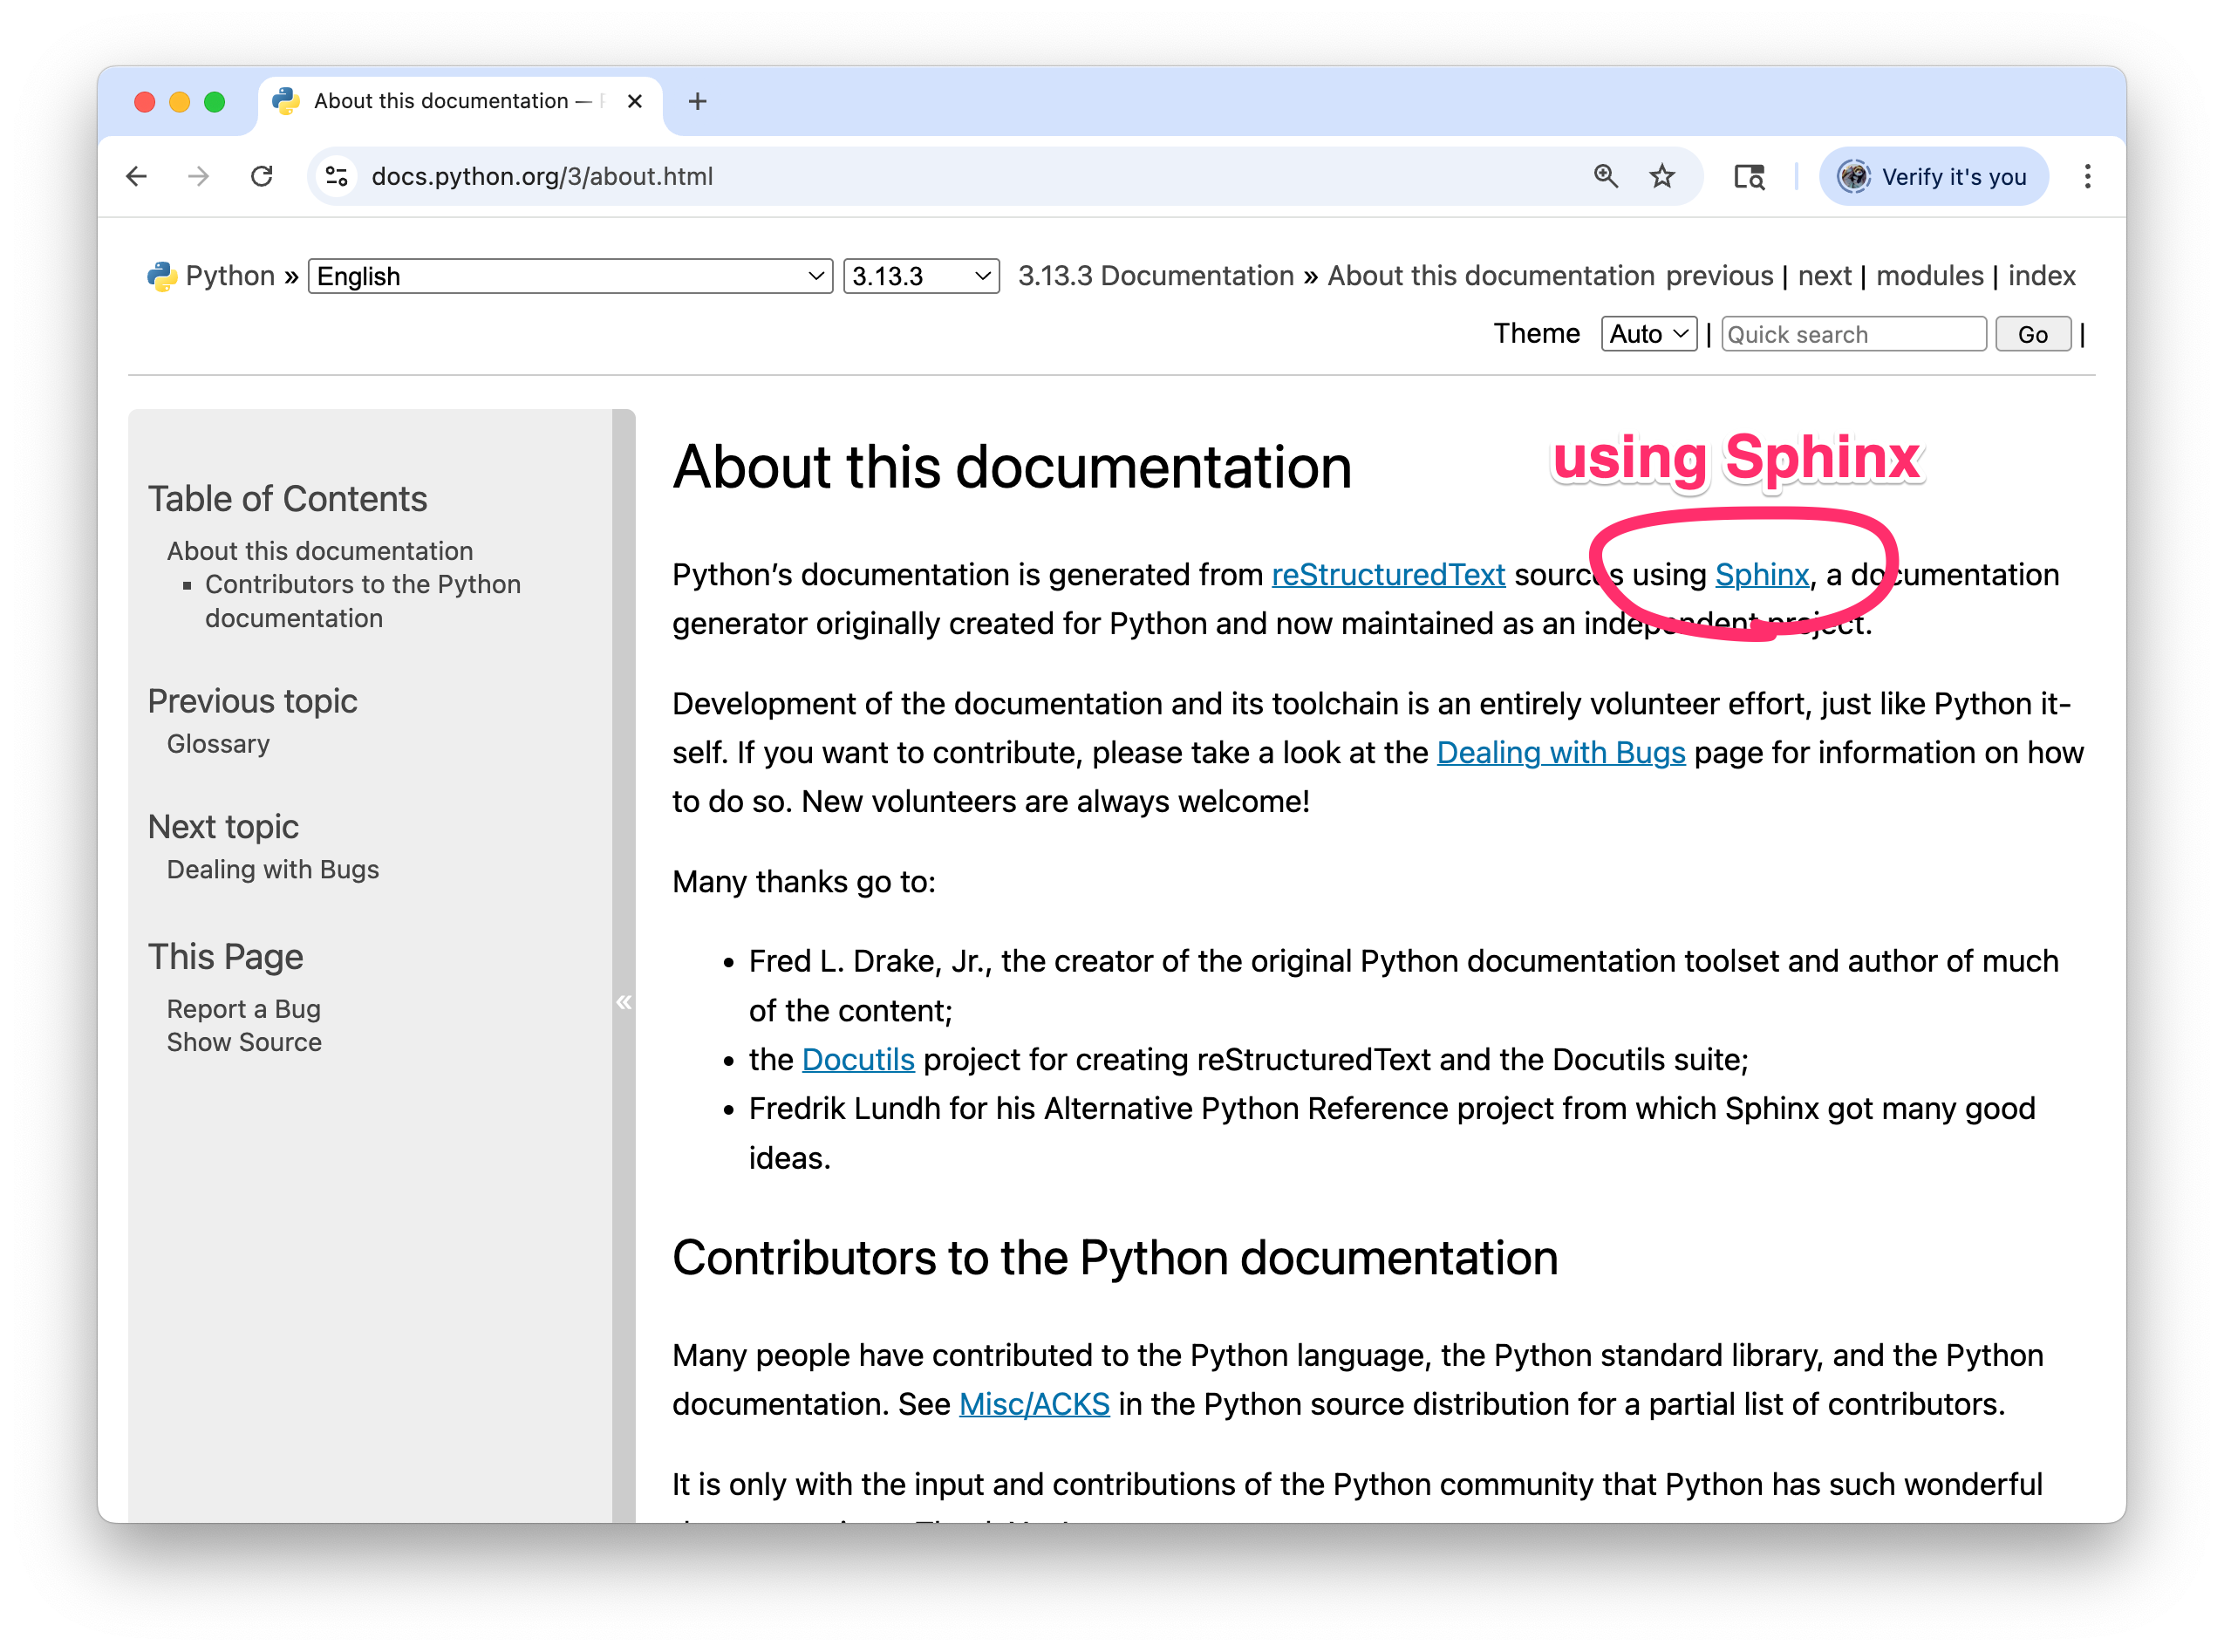
Task: Click Verify it's you profile button
Action: tap(1934, 177)
